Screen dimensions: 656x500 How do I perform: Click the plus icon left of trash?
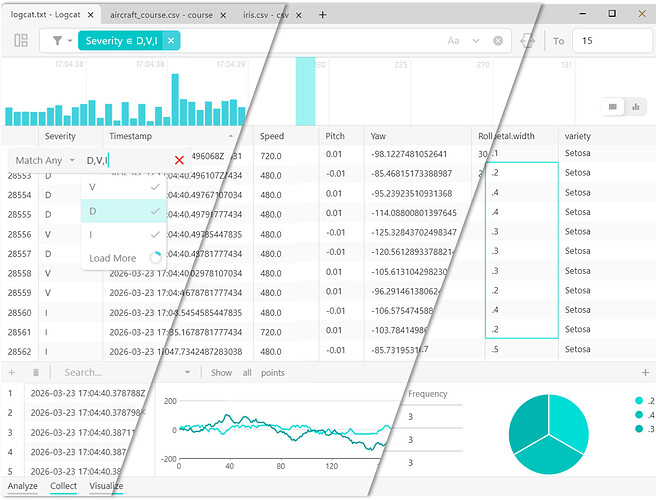[11, 372]
